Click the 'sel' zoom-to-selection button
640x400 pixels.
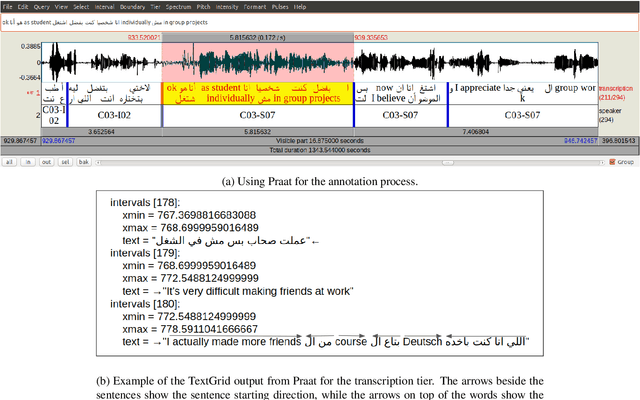[64, 161]
